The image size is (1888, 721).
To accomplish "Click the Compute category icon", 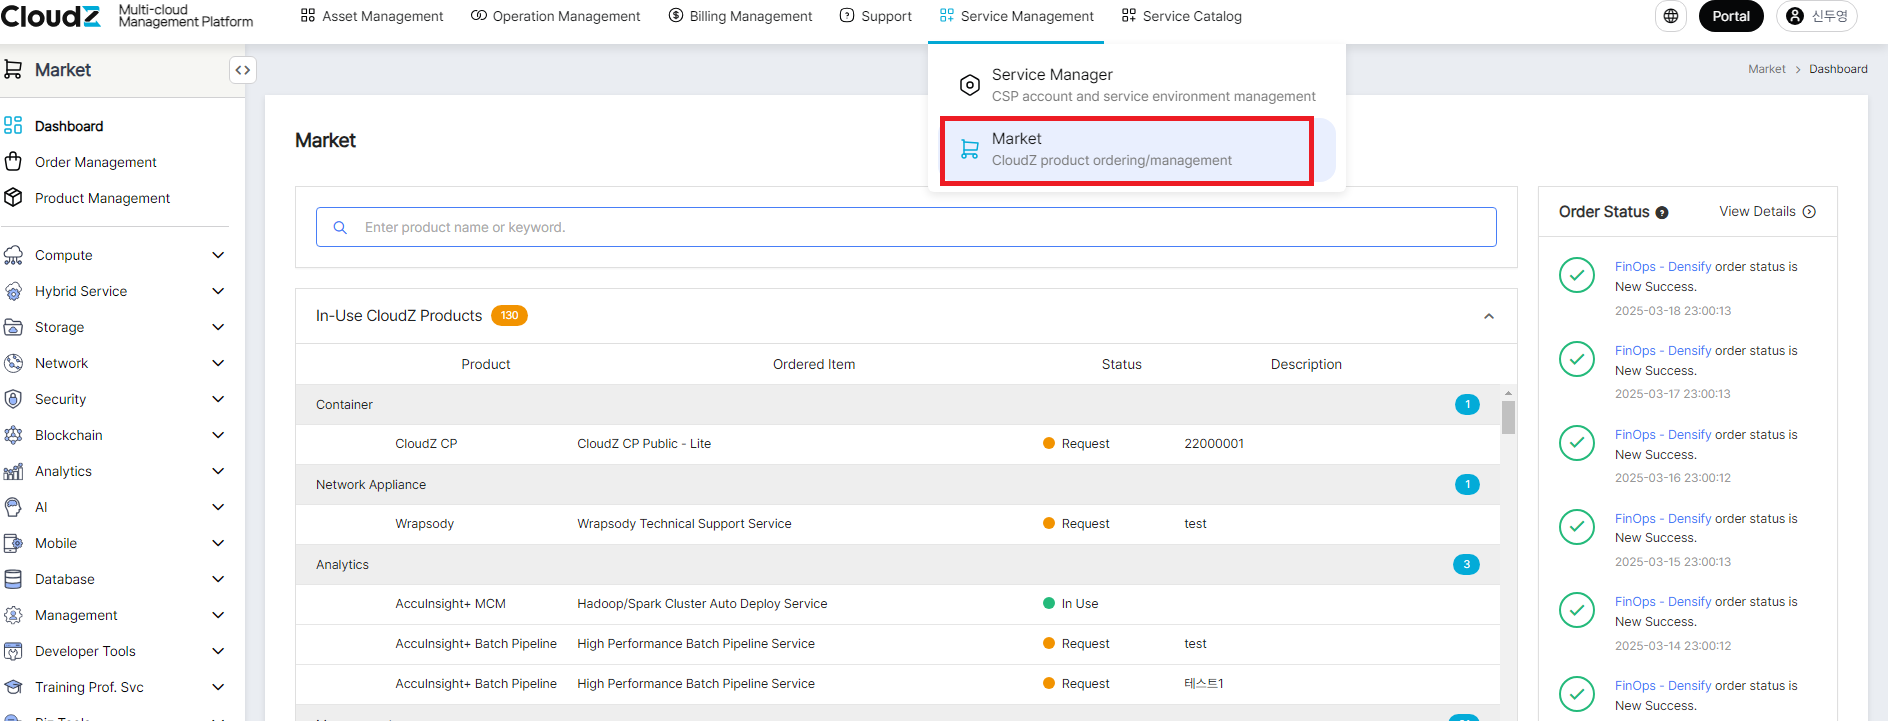I will pos(13,255).
